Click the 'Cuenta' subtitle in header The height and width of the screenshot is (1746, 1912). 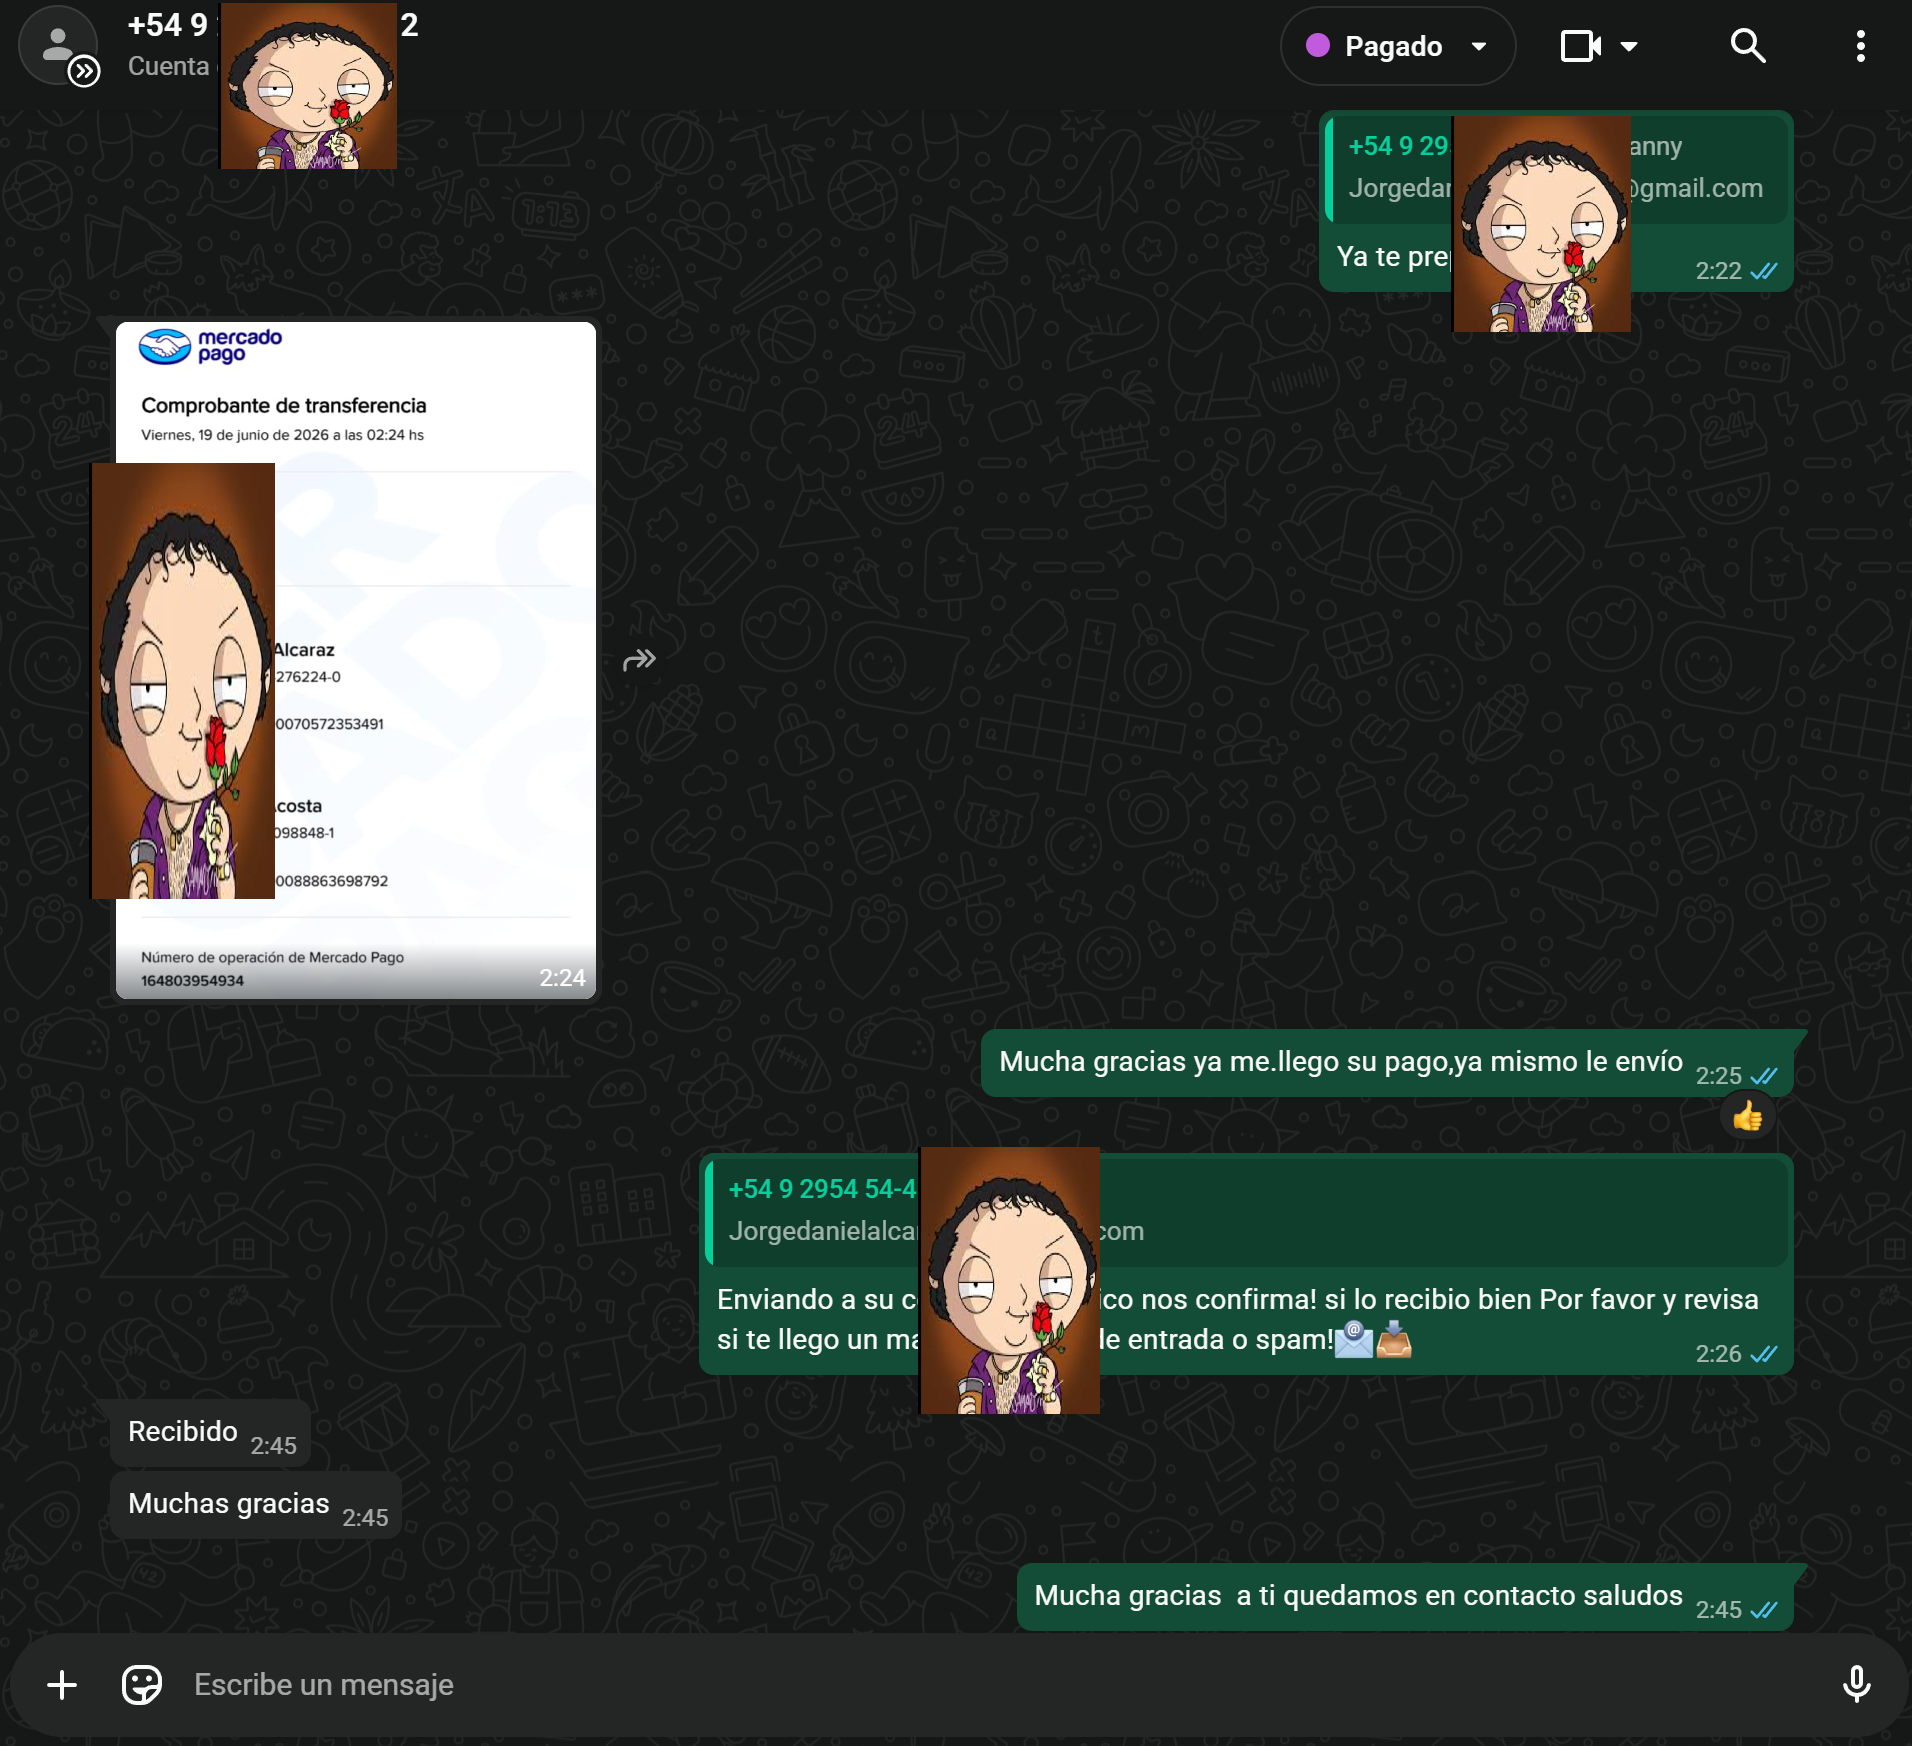[168, 66]
